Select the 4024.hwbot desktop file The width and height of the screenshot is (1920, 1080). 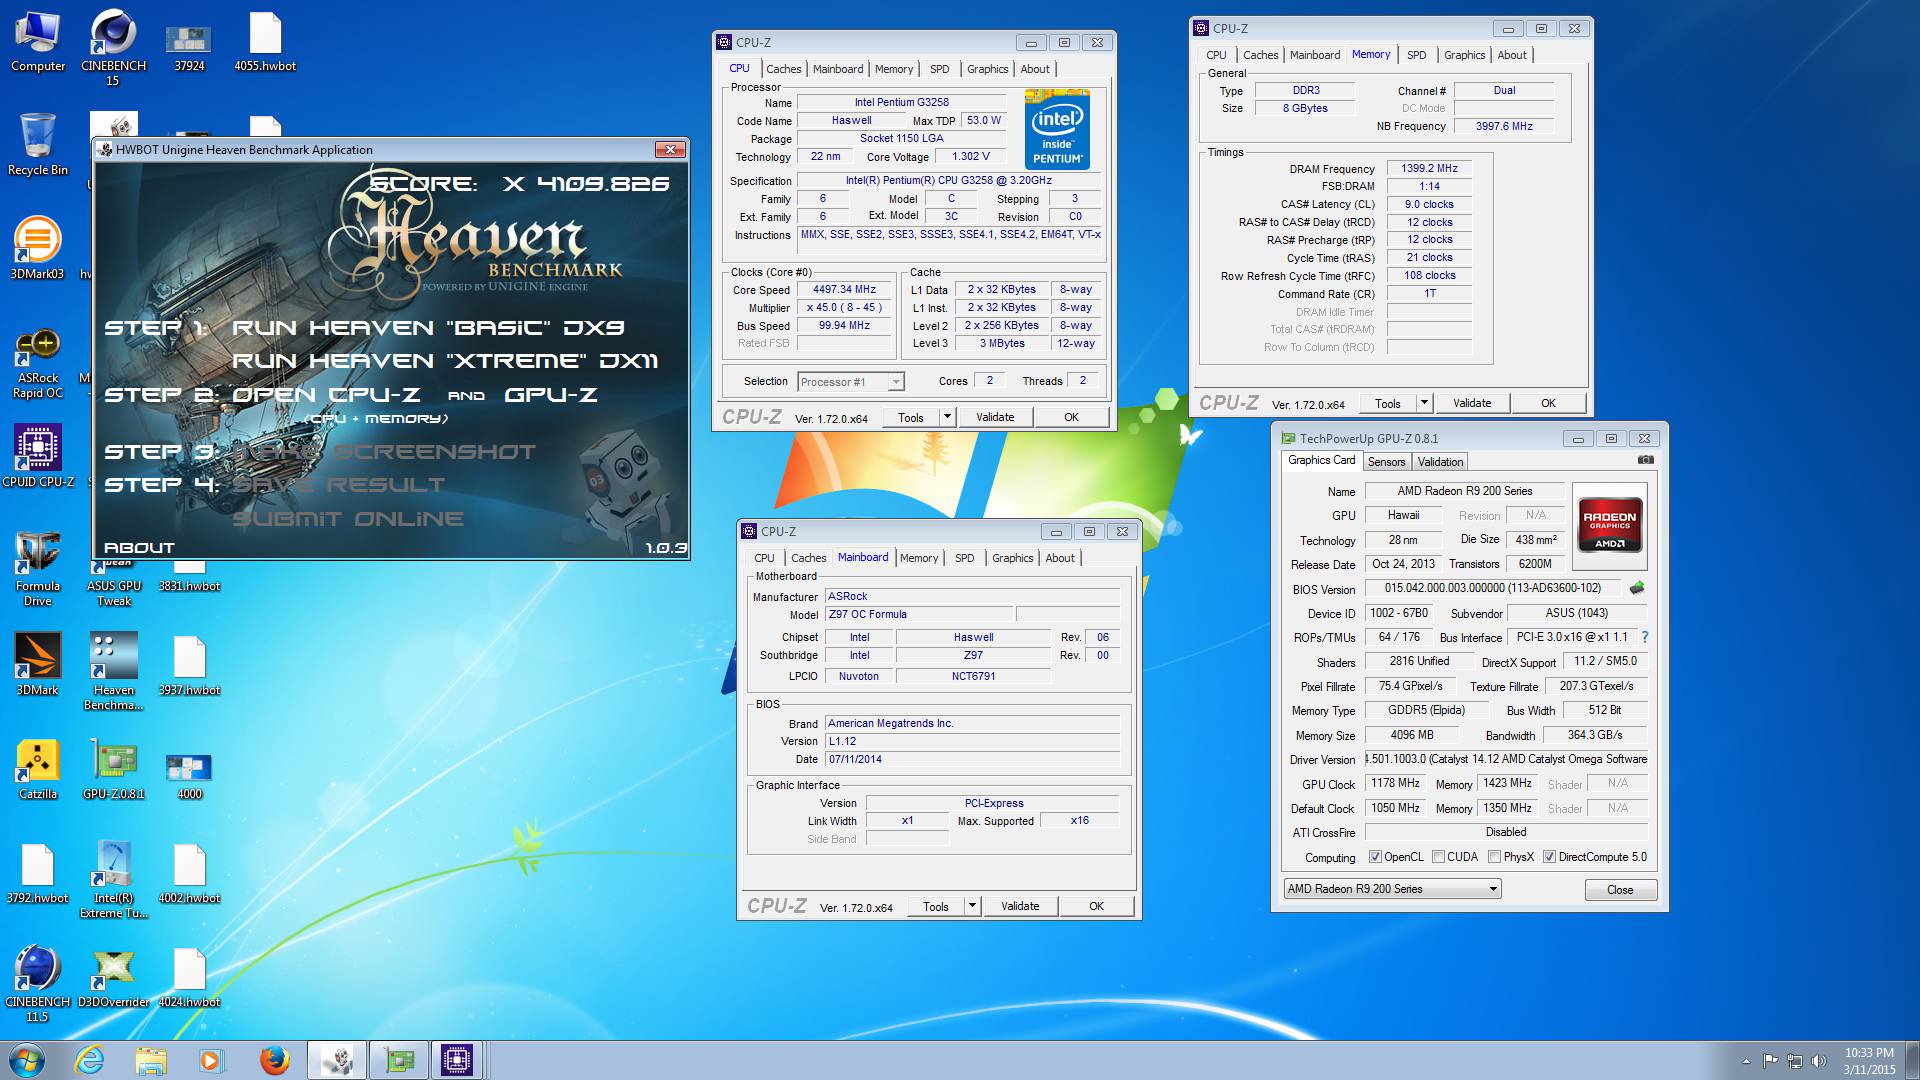click(189, 976)
